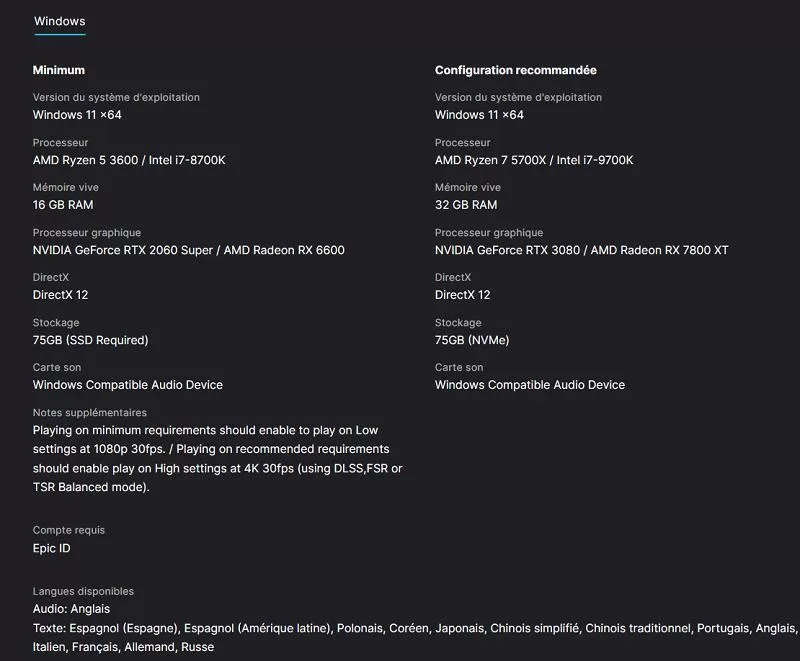Click the Notes supplémentaires label
This screenshot has height=661, width=800.
click(90, 413)
